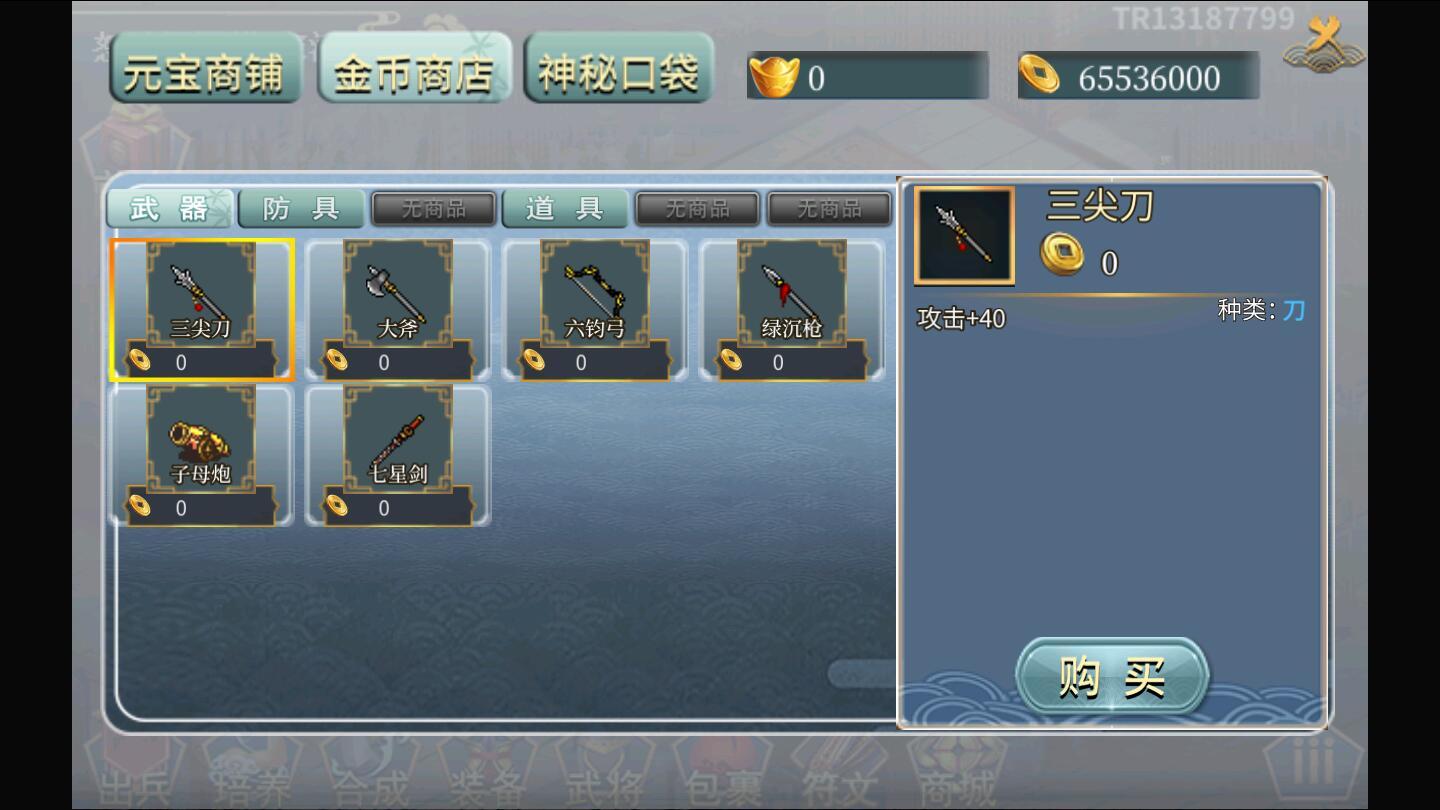Viewport: 1440px width, 810px height.
Task: Click the 三尖刀 preview thumbnail in detail panel
Action: (964, 236)
